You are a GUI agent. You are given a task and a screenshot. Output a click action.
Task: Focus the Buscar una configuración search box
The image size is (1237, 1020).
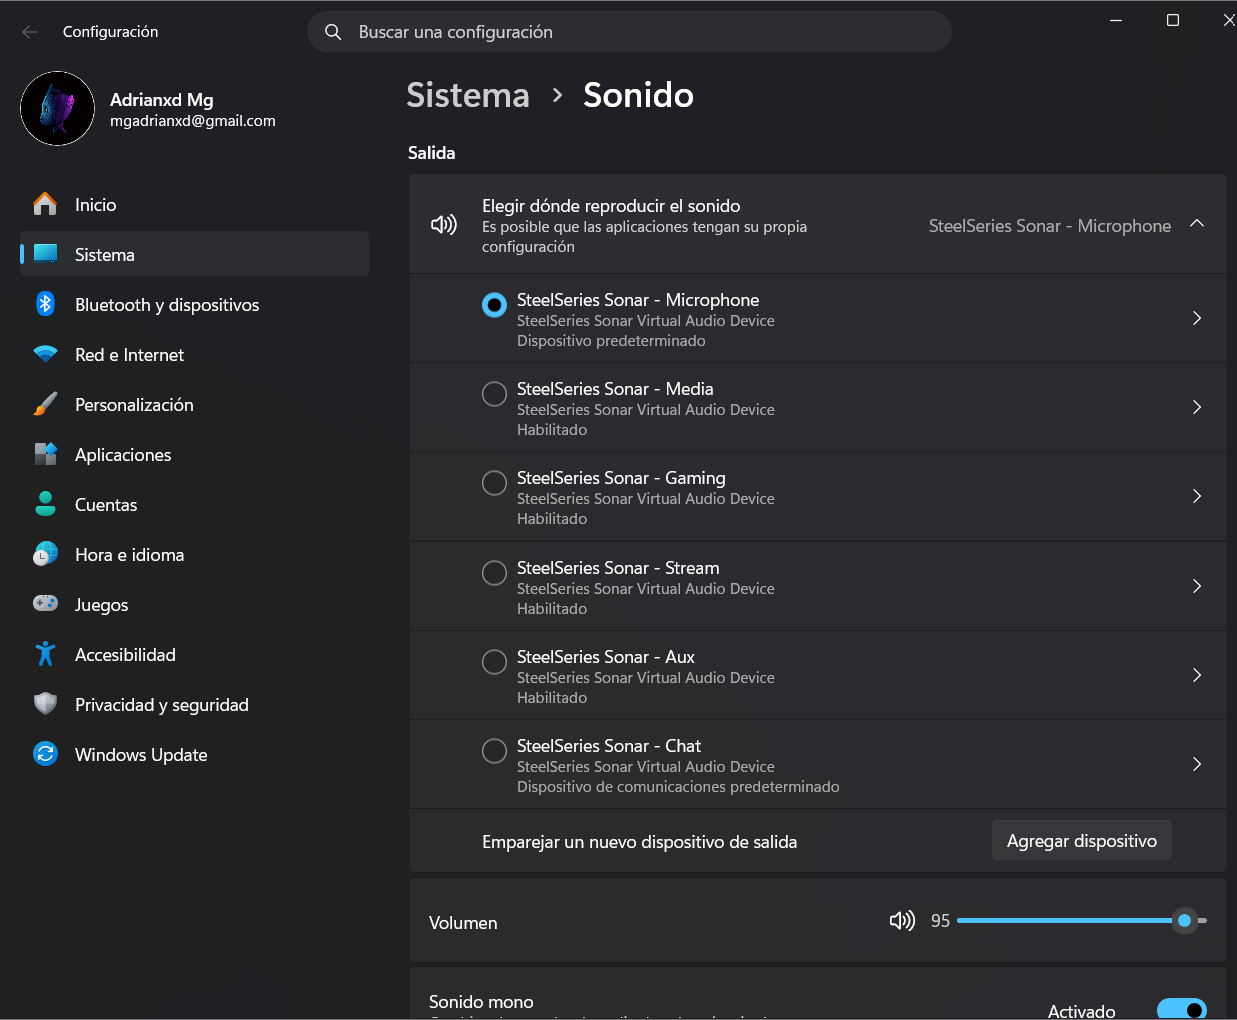point(629,32)
